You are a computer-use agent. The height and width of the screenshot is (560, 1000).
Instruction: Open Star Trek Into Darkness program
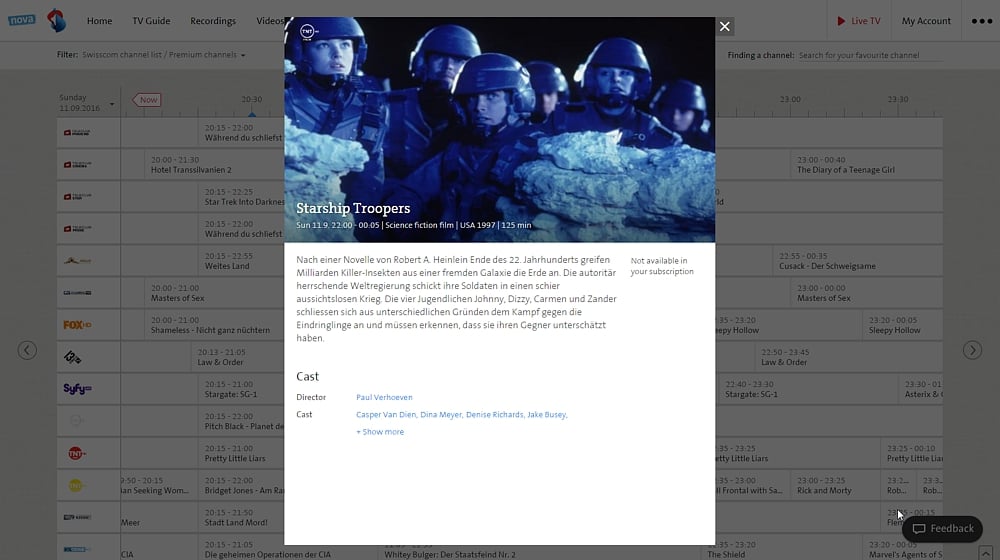pos(241,197)
